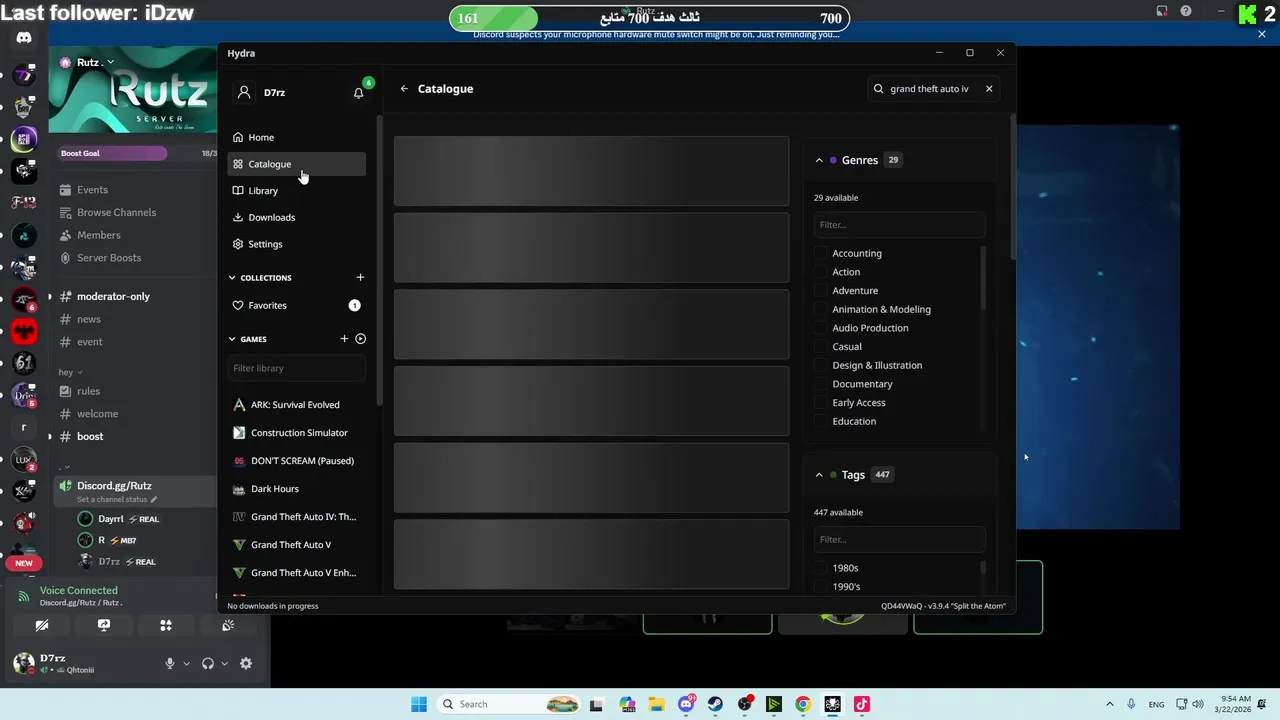Focus the Tags filter field

click(899, 540)
